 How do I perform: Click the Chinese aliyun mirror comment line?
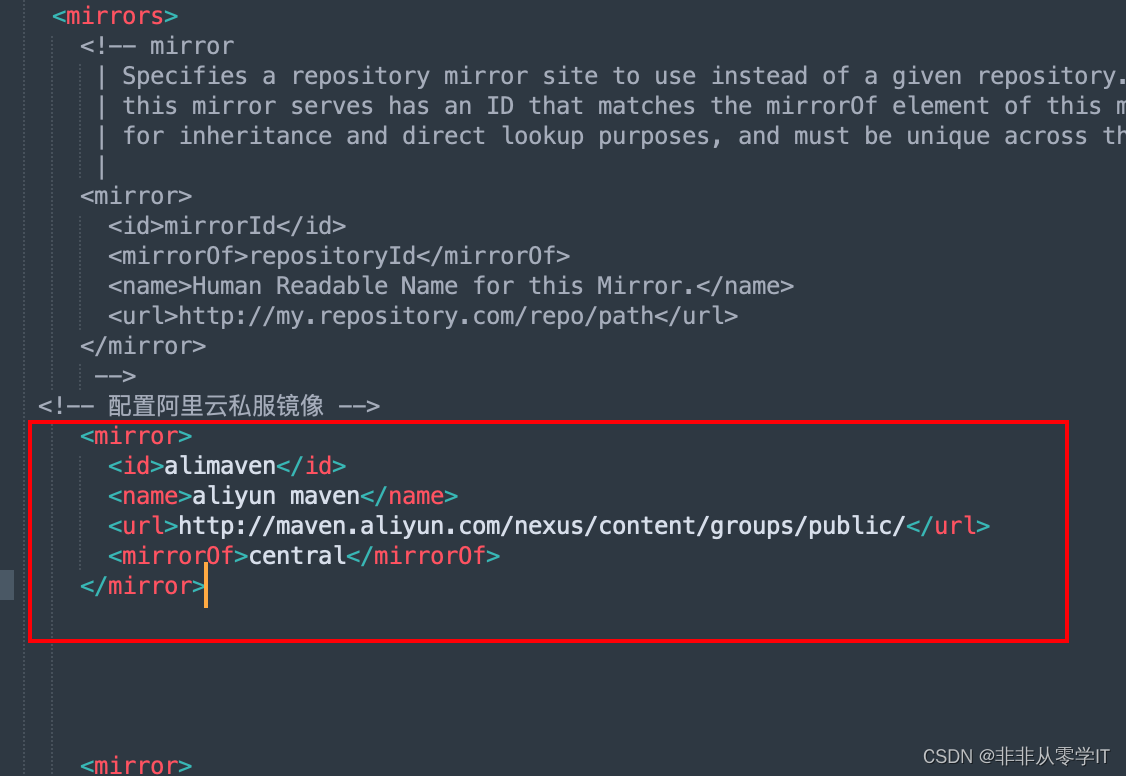(209, 406)
